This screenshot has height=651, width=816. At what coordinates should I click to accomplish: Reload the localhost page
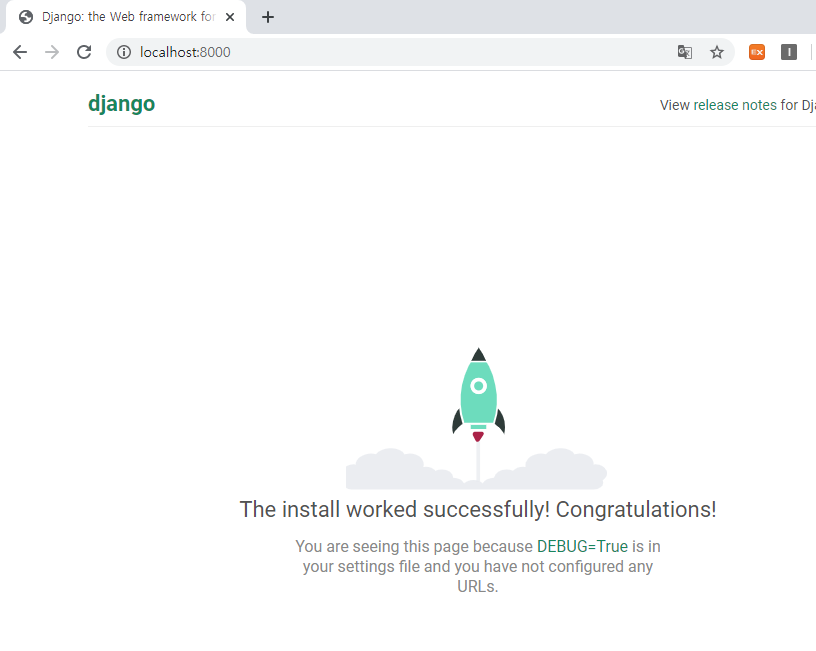pos(84,52)
